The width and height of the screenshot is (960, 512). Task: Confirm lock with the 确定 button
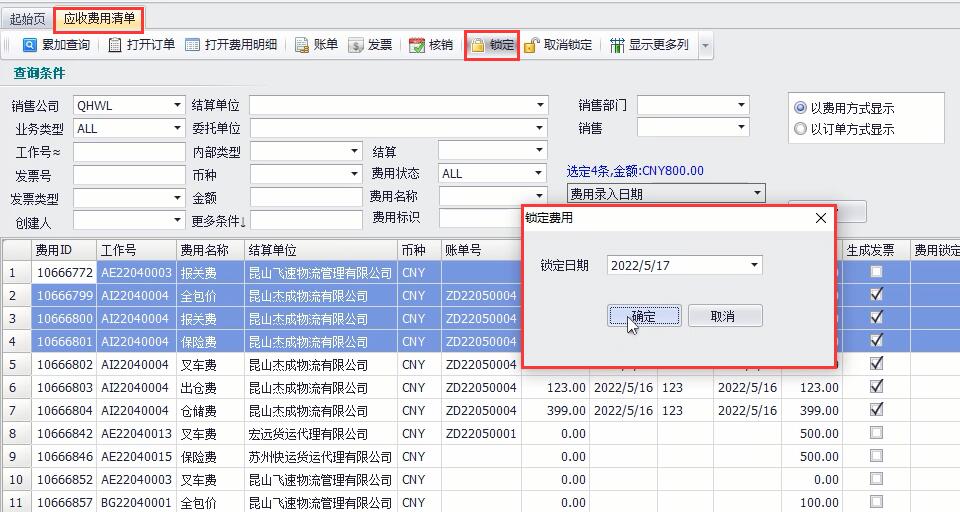click(x=645, y=316)
